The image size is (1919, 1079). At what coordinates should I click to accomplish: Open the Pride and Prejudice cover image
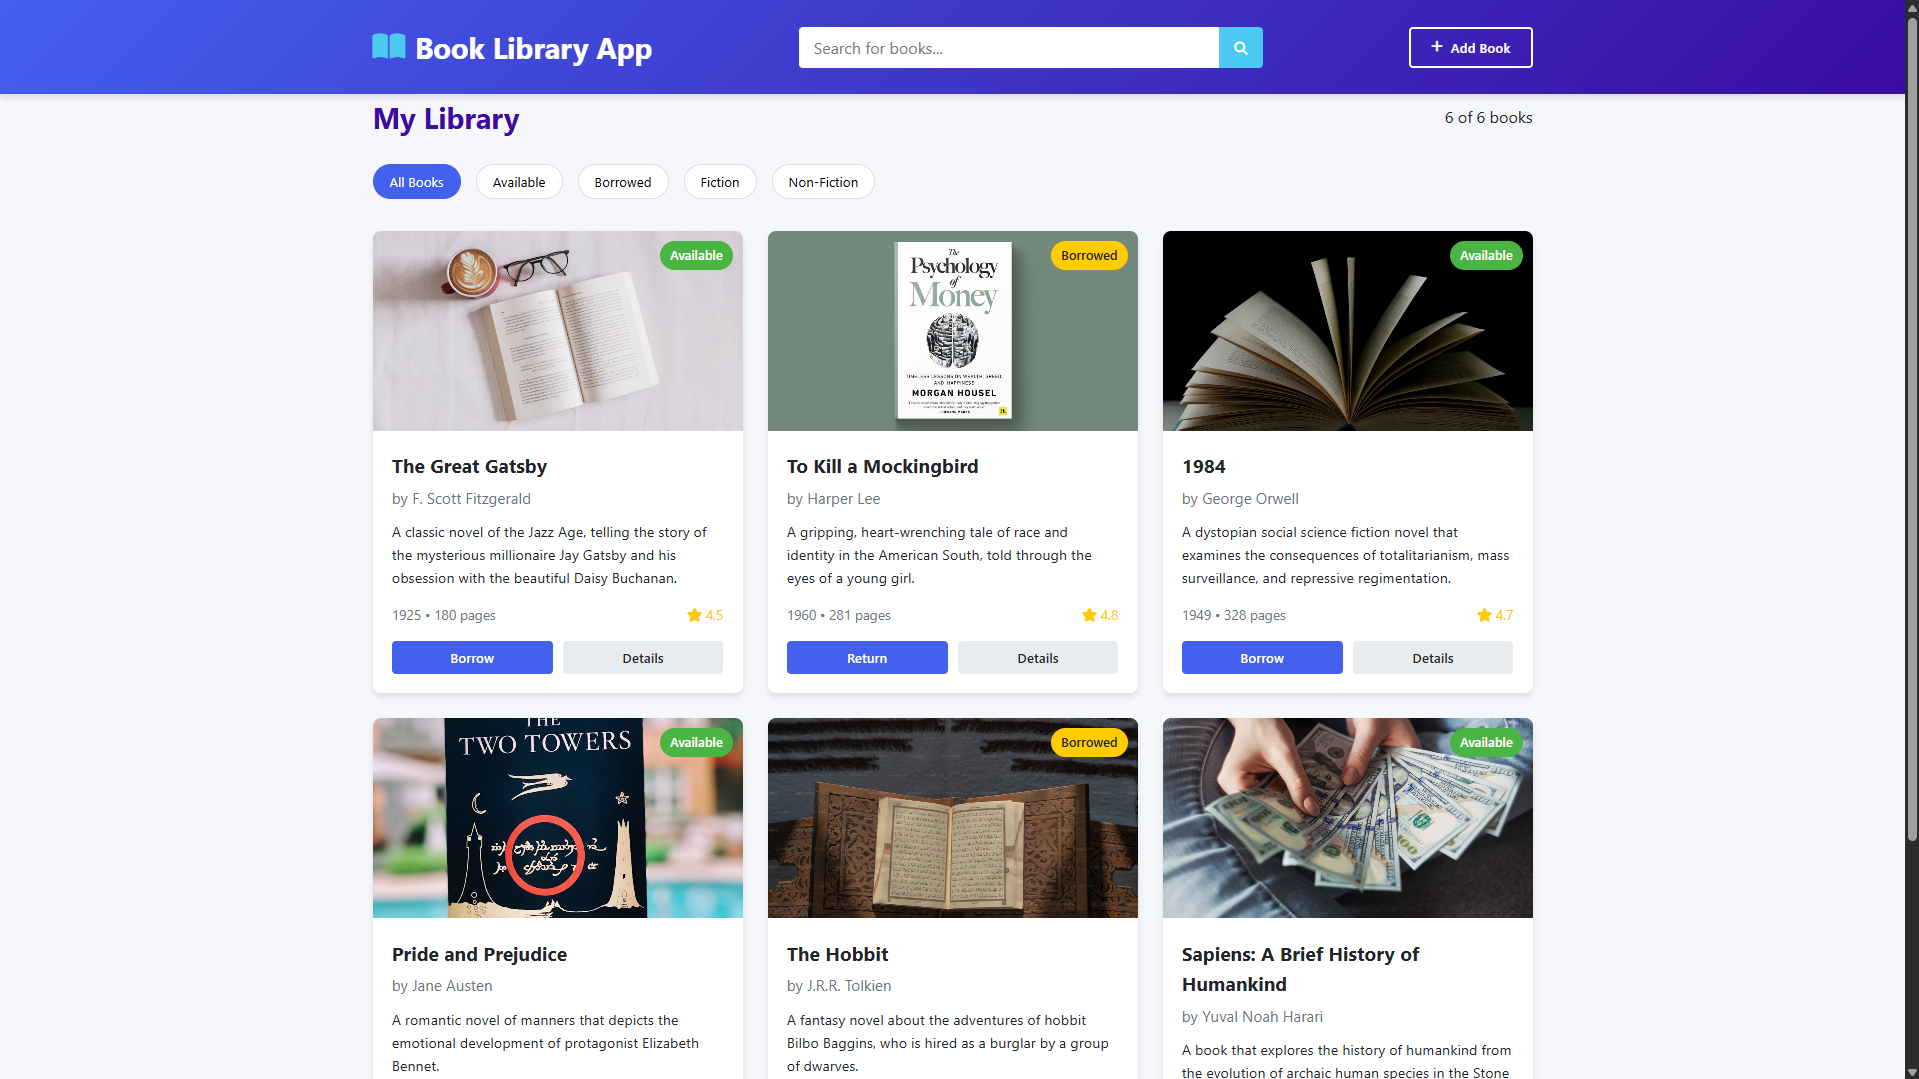pos(558,818)
